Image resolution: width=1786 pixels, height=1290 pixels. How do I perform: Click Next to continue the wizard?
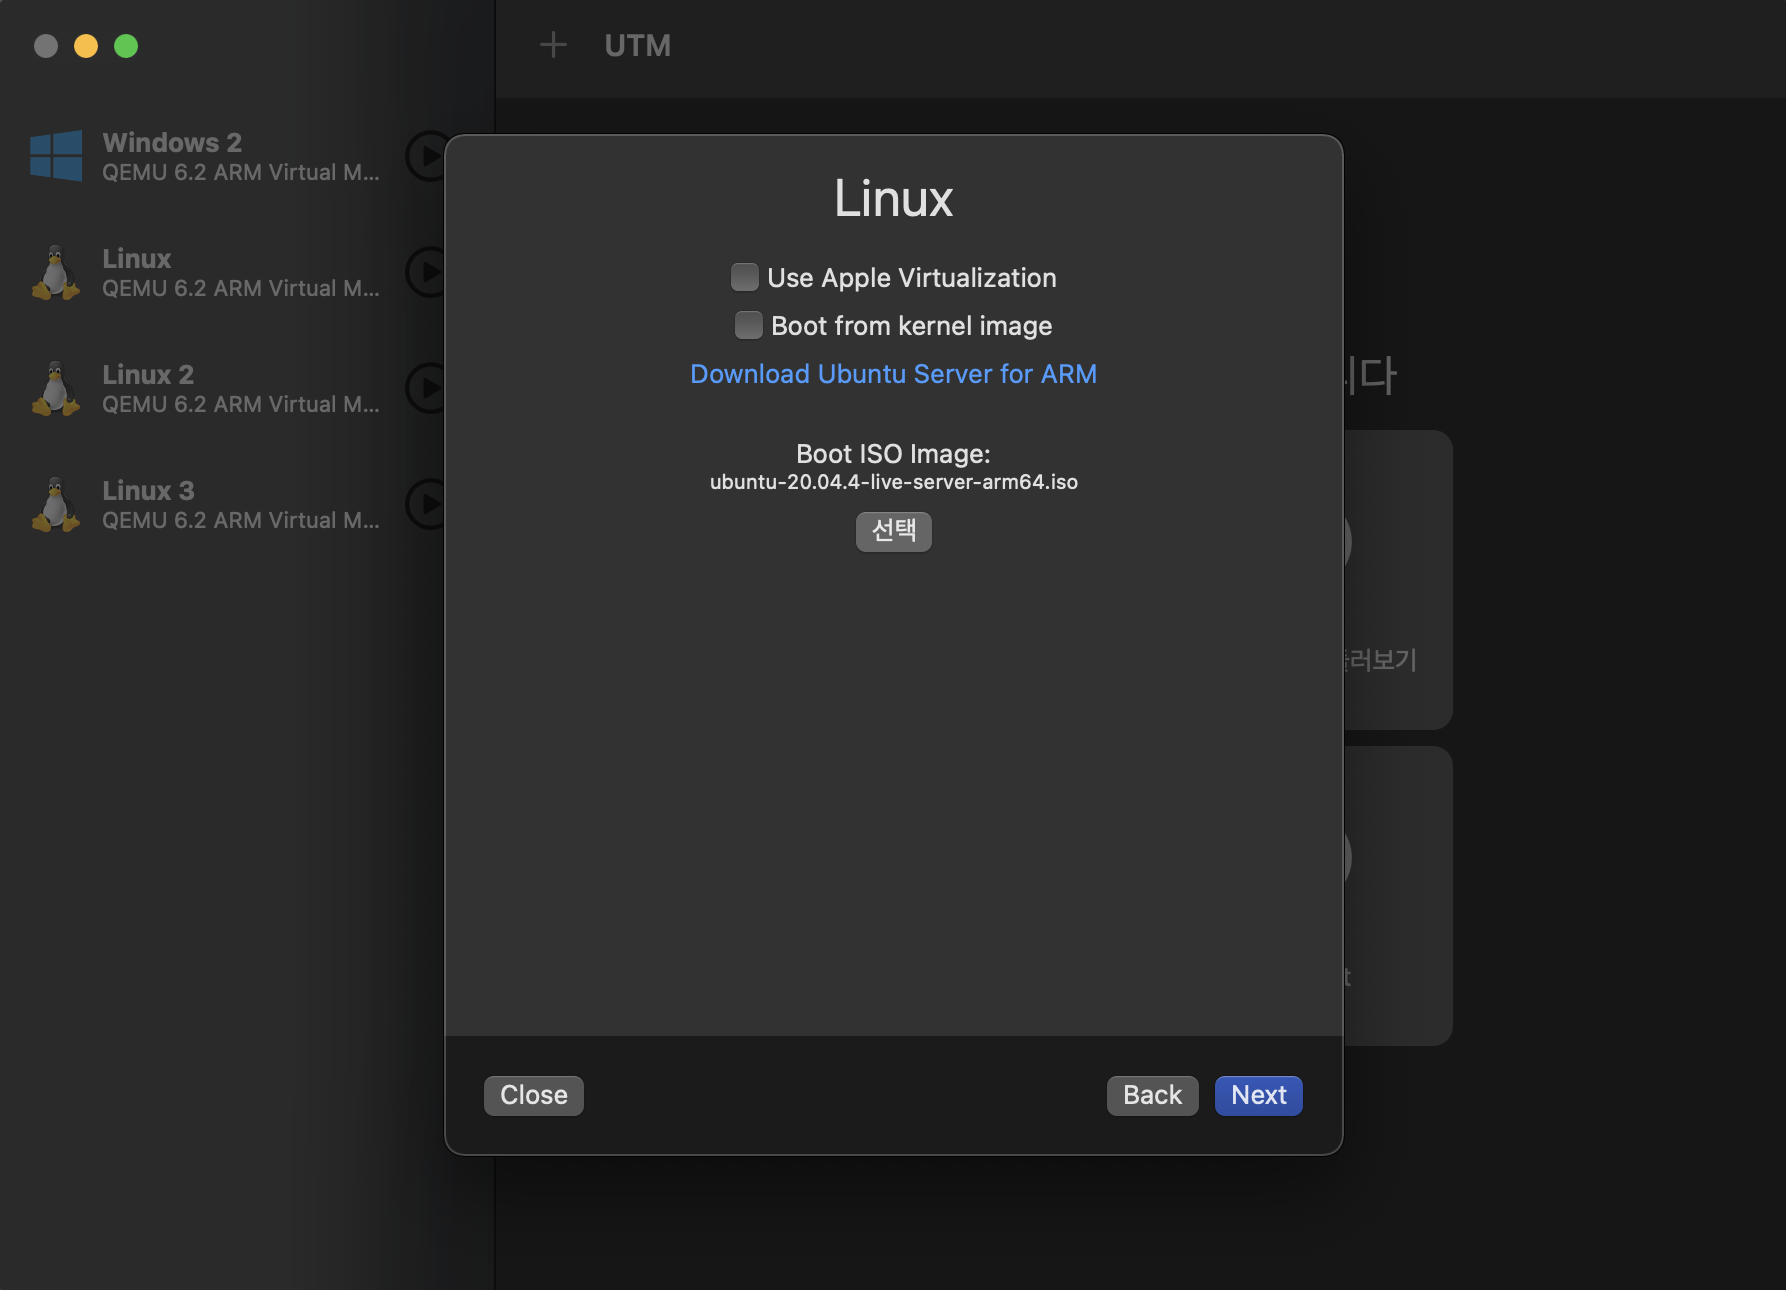[1258, 1095]
